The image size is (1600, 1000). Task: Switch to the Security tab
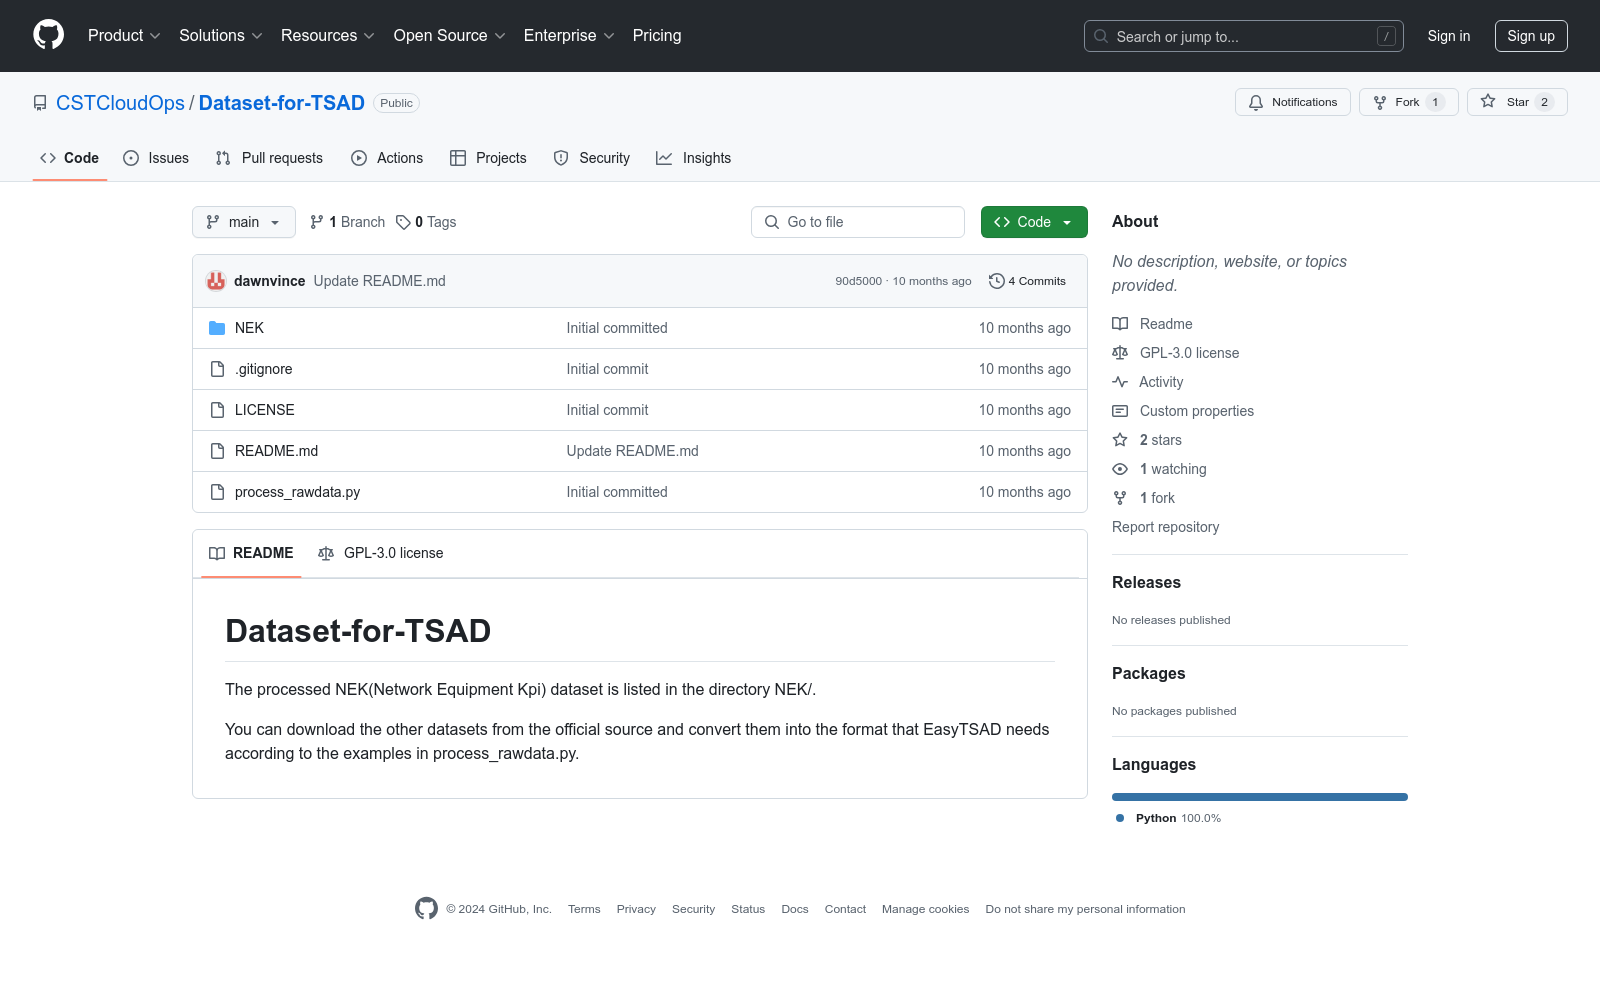pyautogui.click(x=592, y=158)
